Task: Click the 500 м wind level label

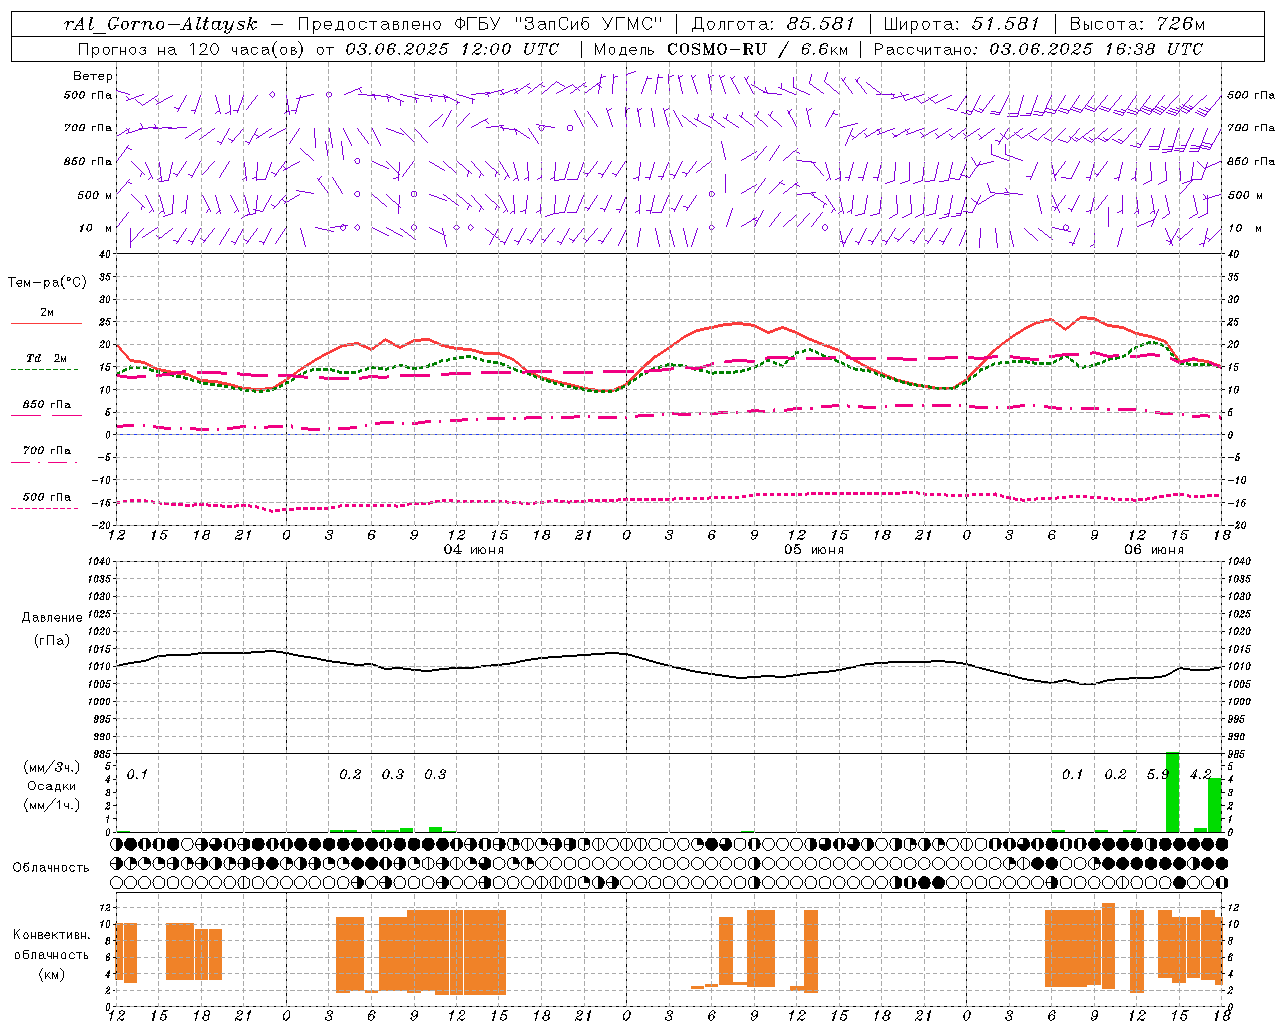Action: 95,195
